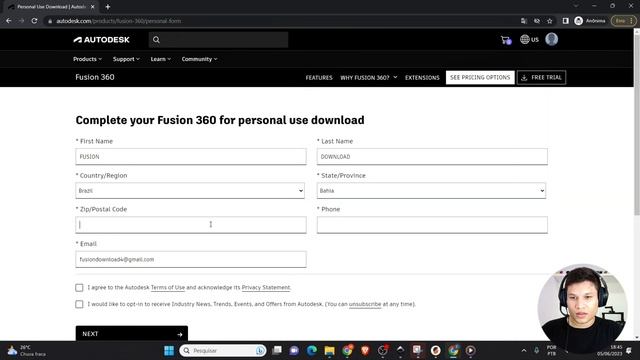The image size is (640, 360).
Task: Open the US region globe selector
Action: click(529, 39)
